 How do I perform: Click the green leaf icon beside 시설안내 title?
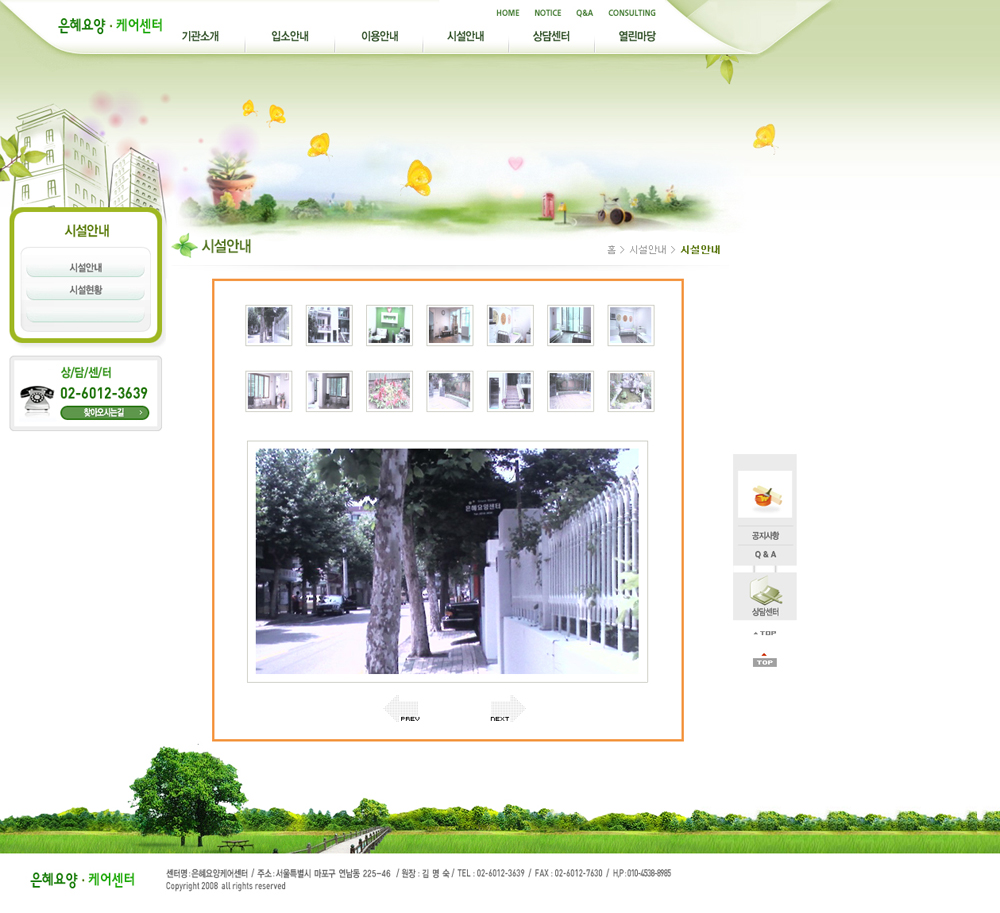pos(184,246)
